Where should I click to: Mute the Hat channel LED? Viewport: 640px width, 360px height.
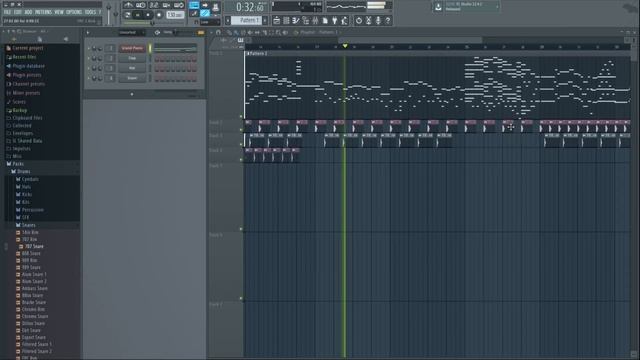[89, 68]
